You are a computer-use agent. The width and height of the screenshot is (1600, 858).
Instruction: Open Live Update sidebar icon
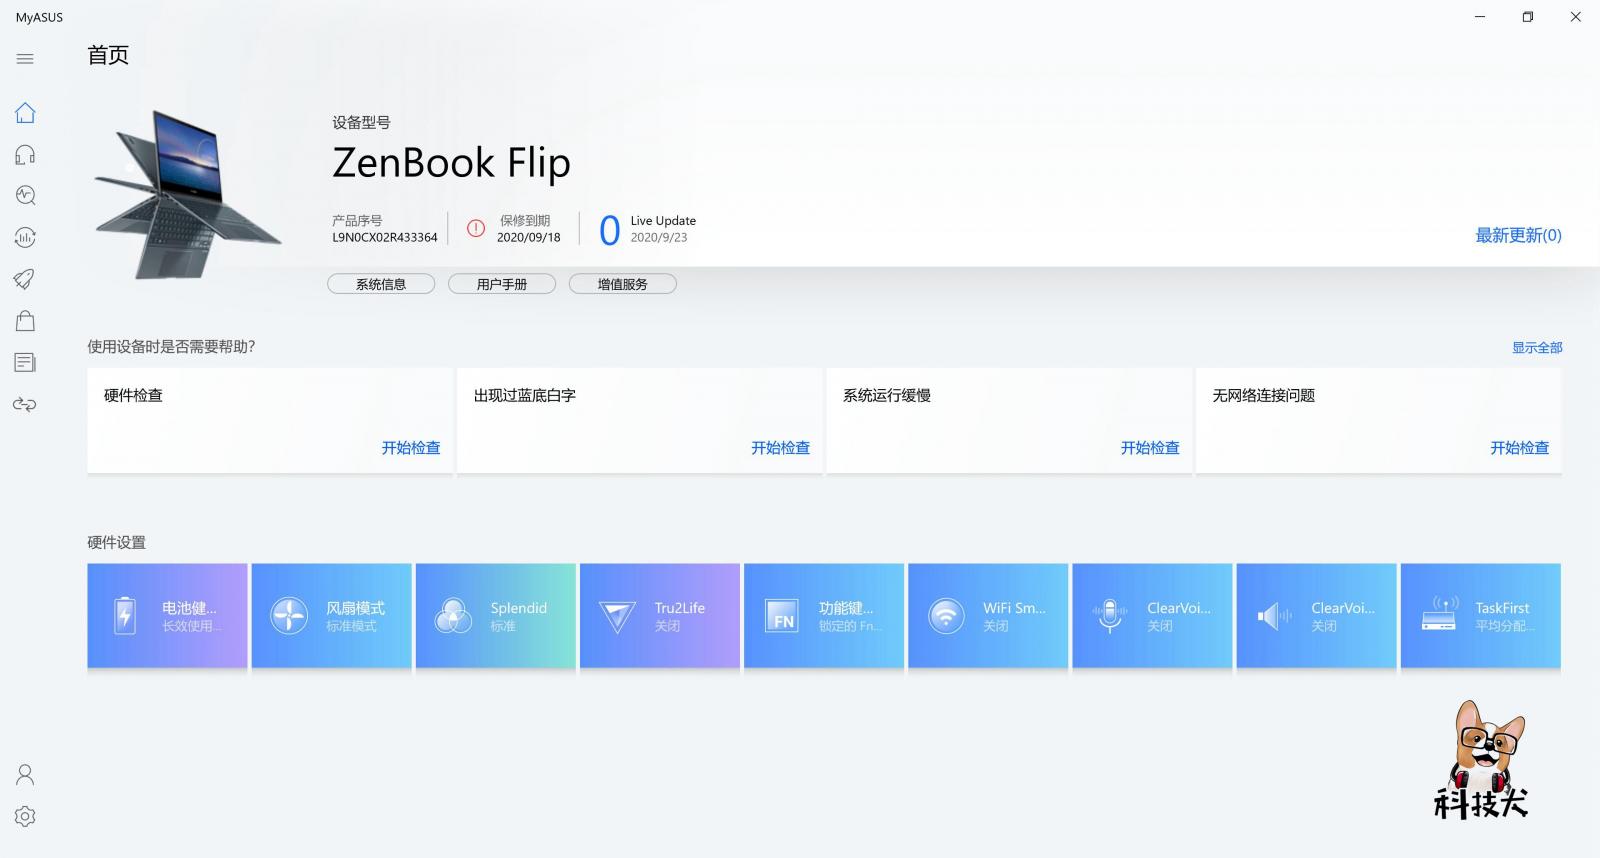25,237
